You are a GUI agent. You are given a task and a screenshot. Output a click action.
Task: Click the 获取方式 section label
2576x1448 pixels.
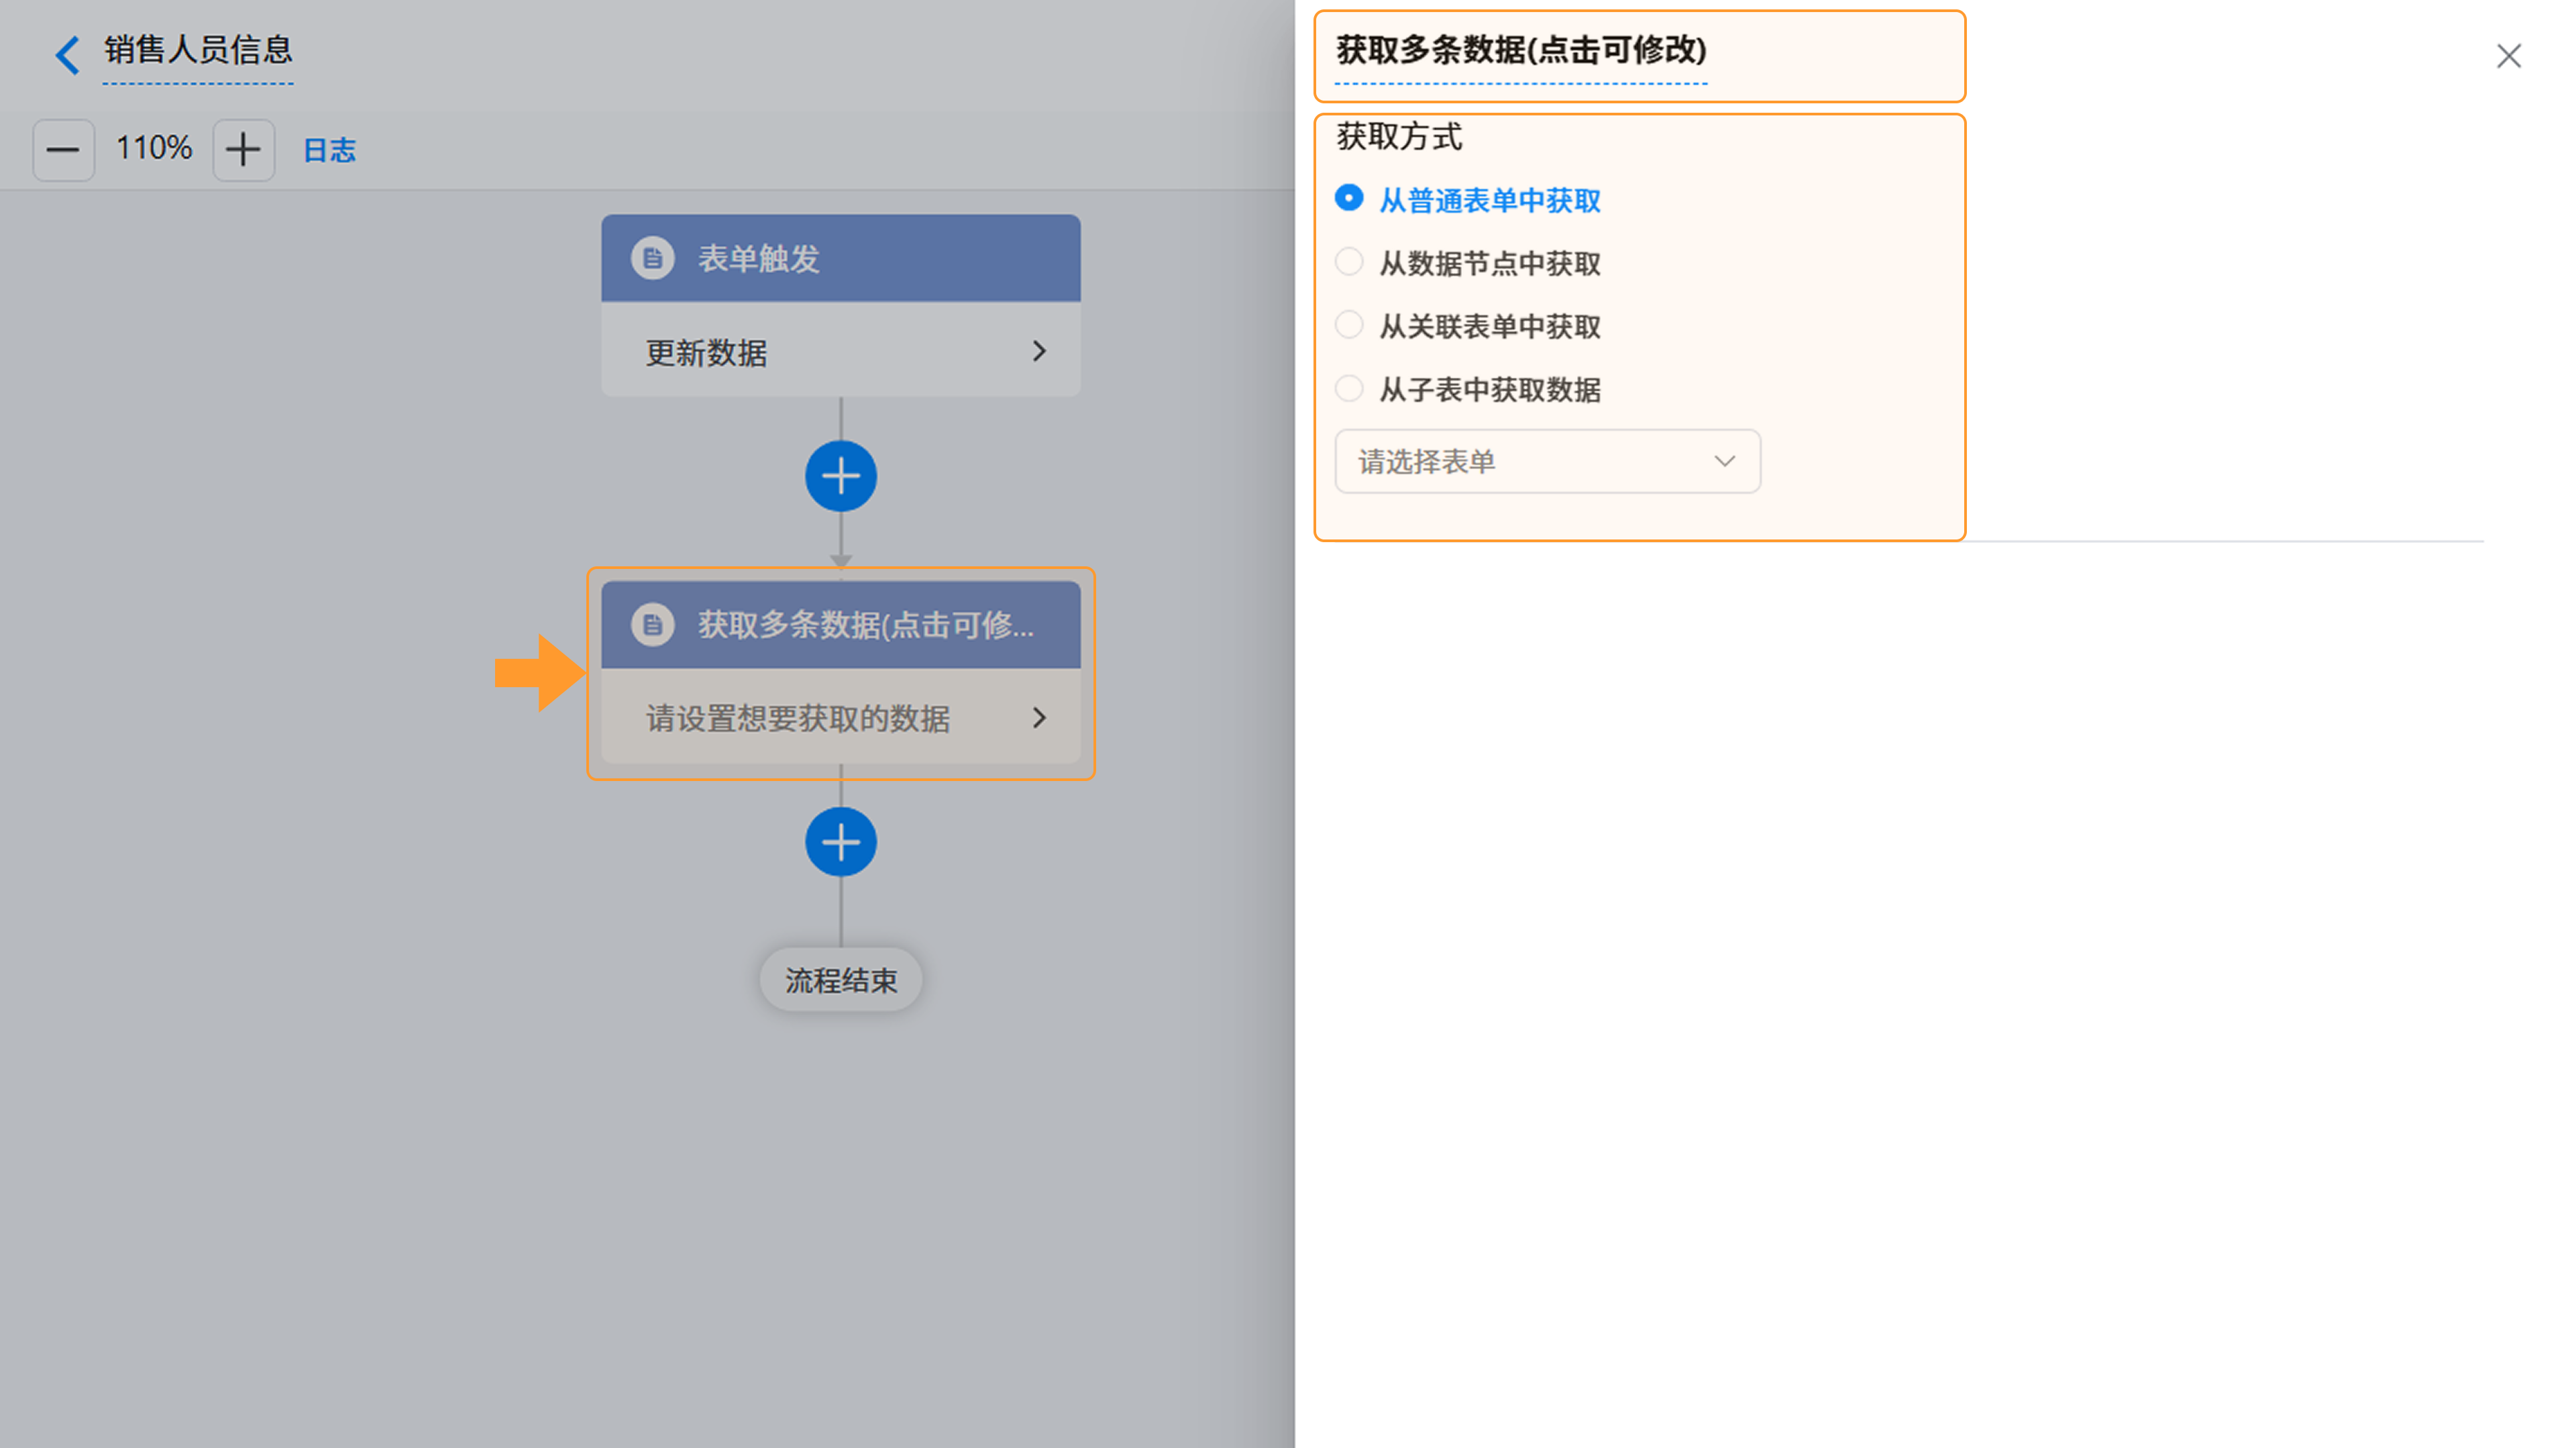pos(1399,136)
